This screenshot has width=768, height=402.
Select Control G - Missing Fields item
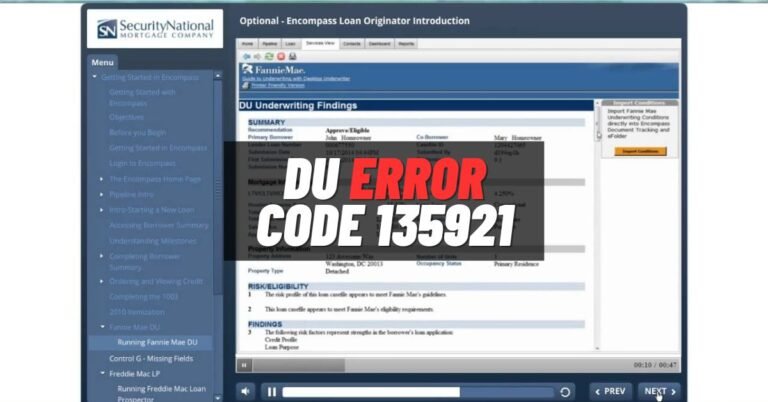[151, 358]
